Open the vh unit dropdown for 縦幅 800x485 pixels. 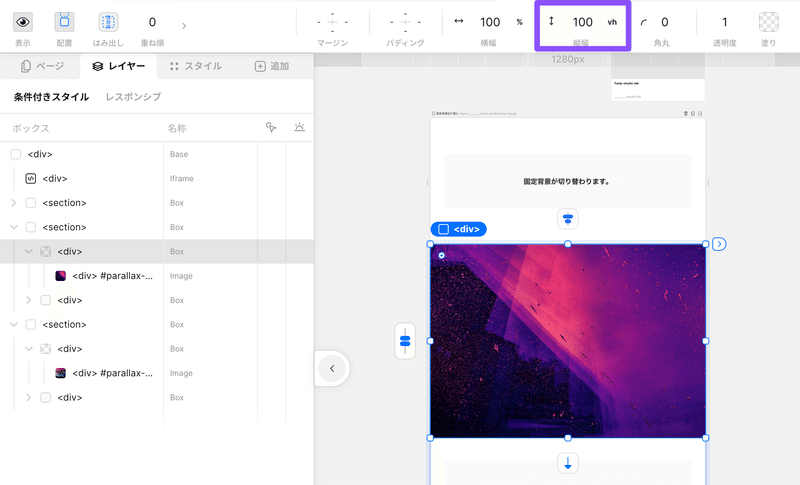pos(612,22)
